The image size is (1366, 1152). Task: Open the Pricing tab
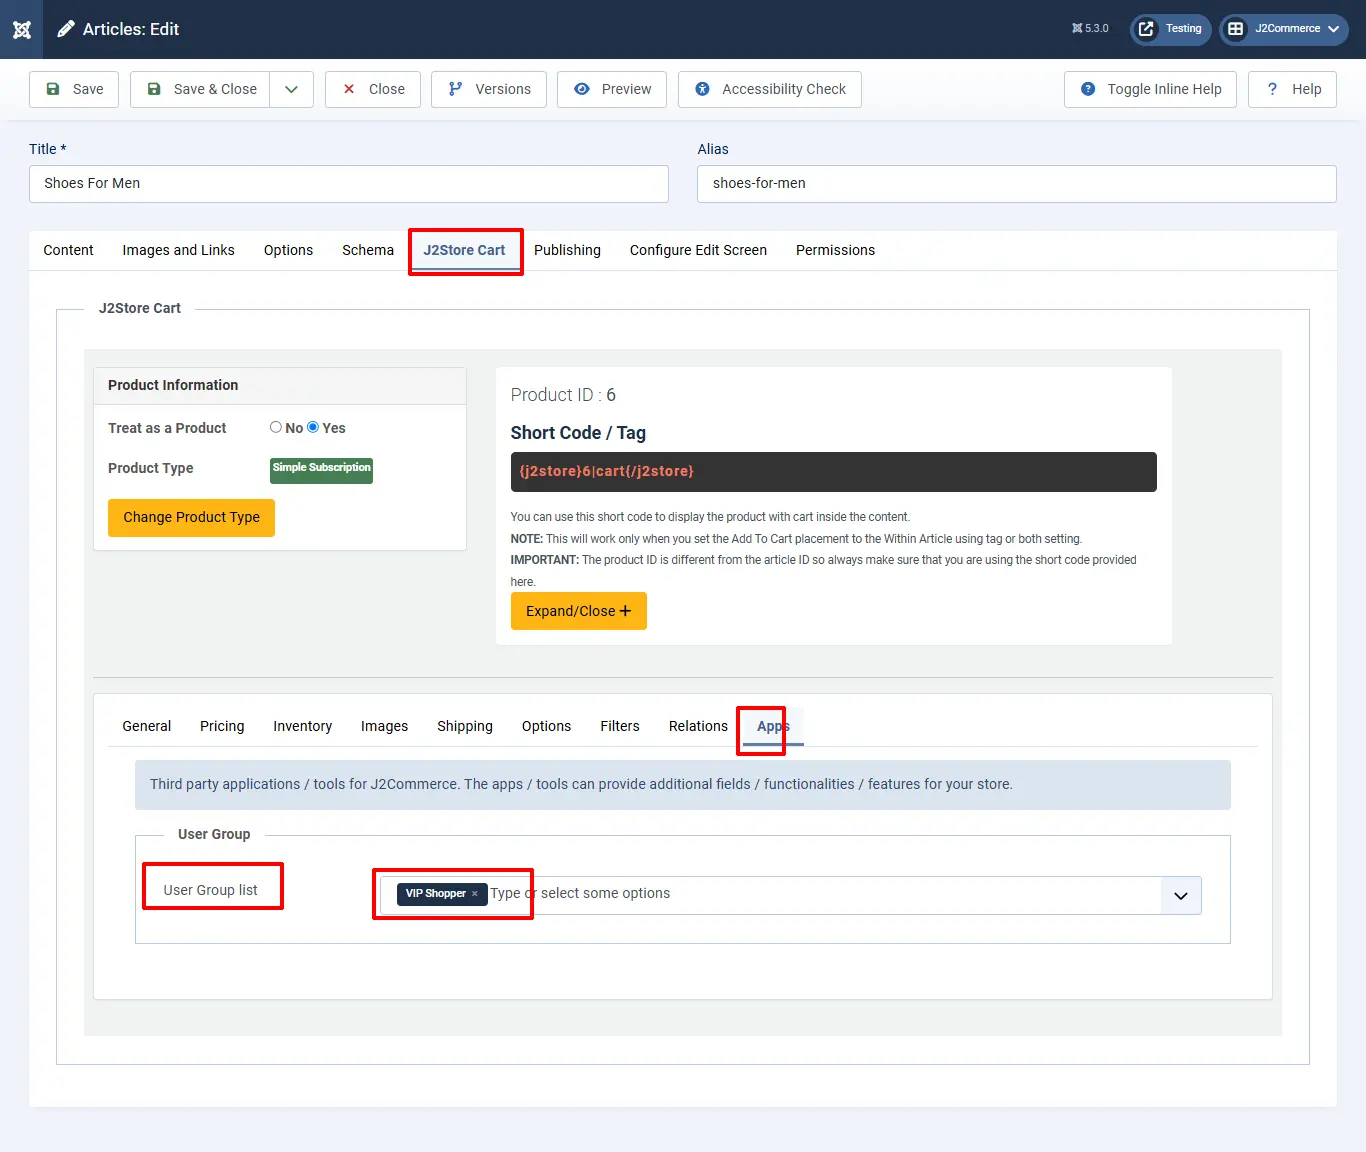222,726
